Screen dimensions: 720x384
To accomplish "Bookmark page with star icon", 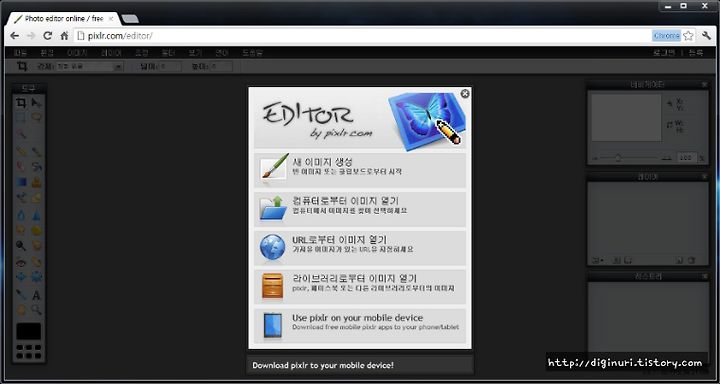I will pyautogui.click(x=688, y=36).
